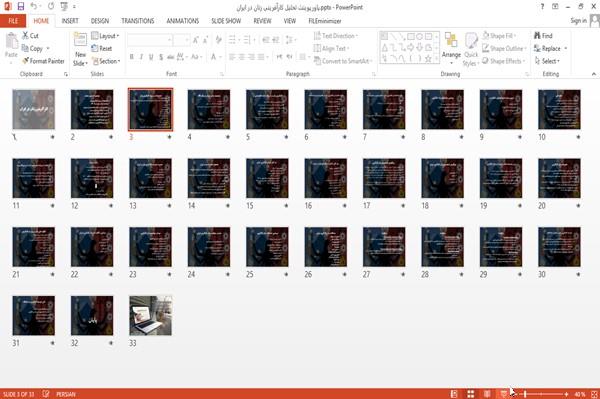Screen dimensions: 600x399
Task: Open the Arrange options
Action: click(x=451, y=48)
